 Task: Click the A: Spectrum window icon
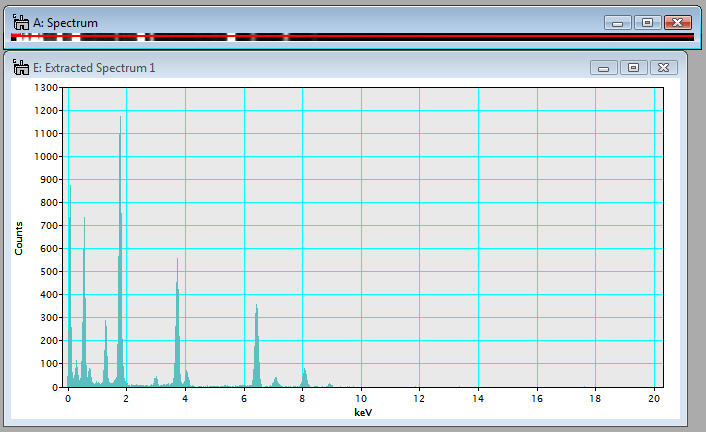coord(21,22)
